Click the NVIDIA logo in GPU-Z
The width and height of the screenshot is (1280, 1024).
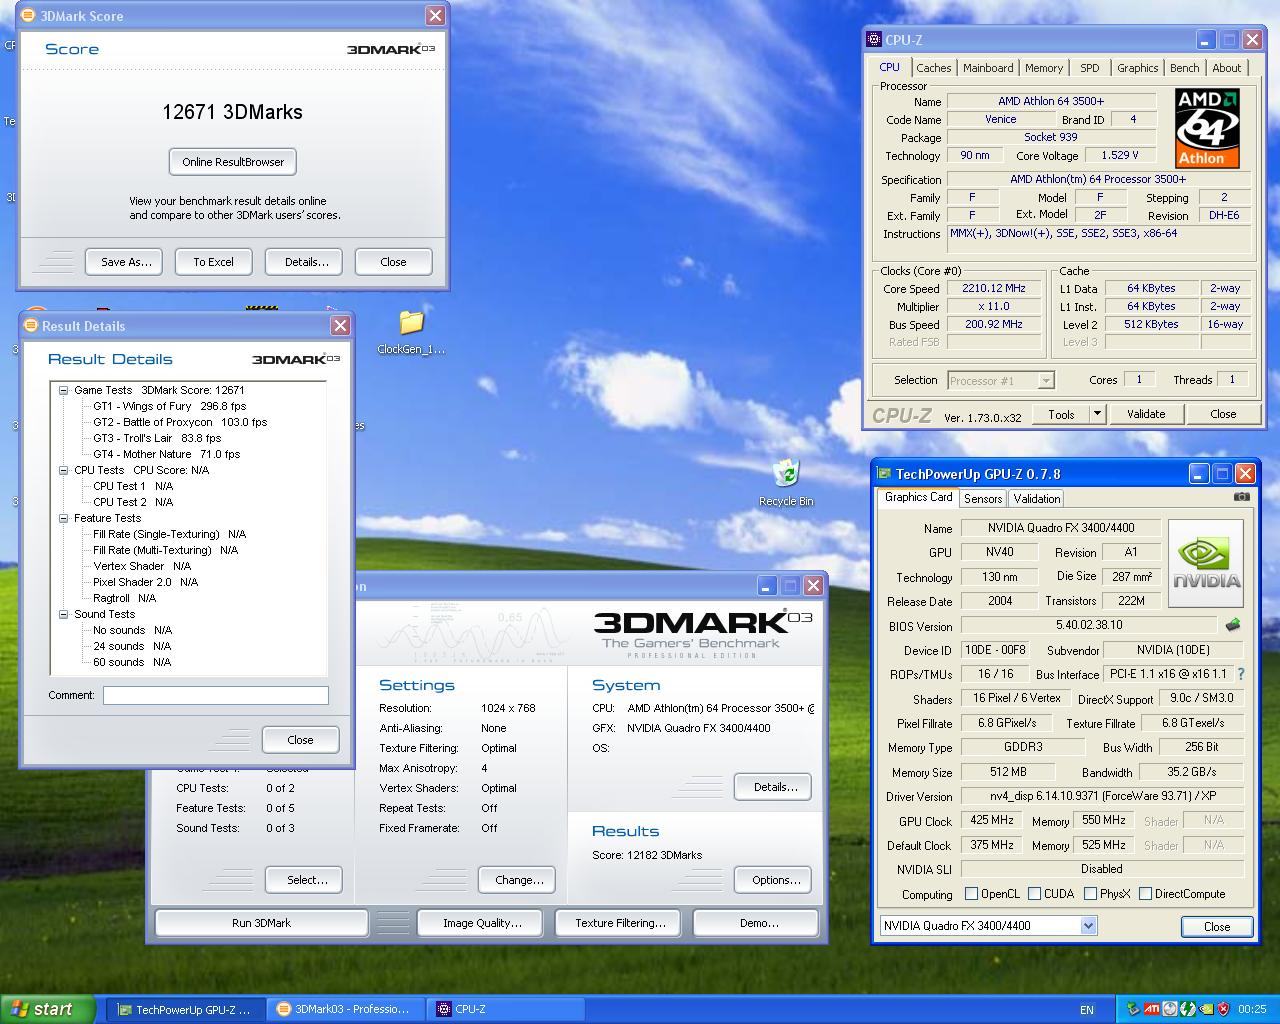coord(1206,563)
